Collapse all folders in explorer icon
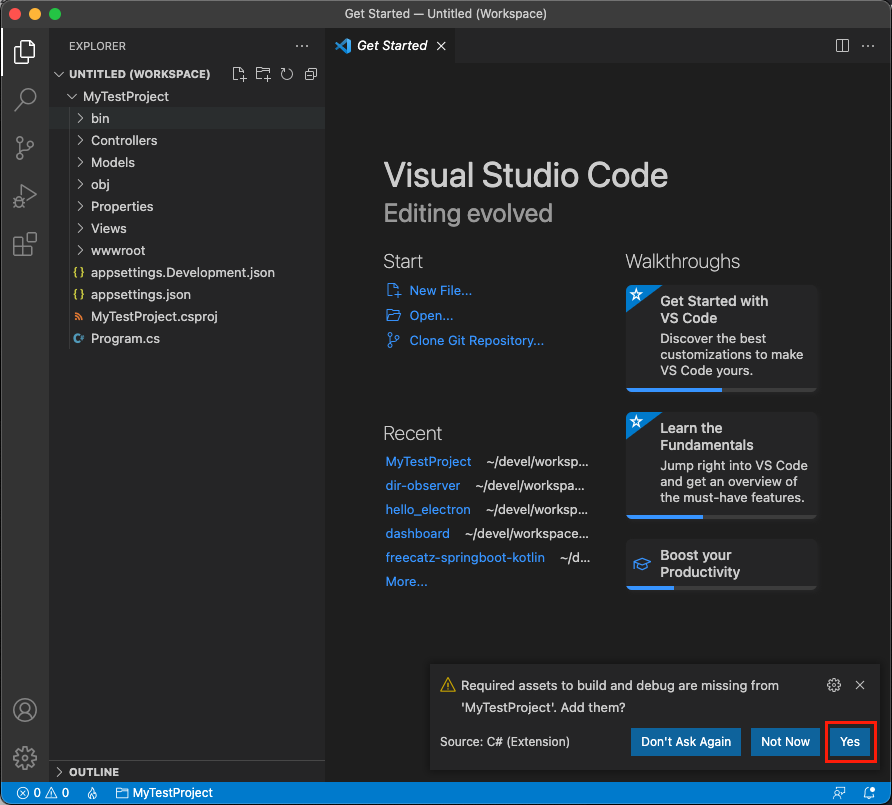This screenshot has width=892, height=805. [x=311, y=74]
